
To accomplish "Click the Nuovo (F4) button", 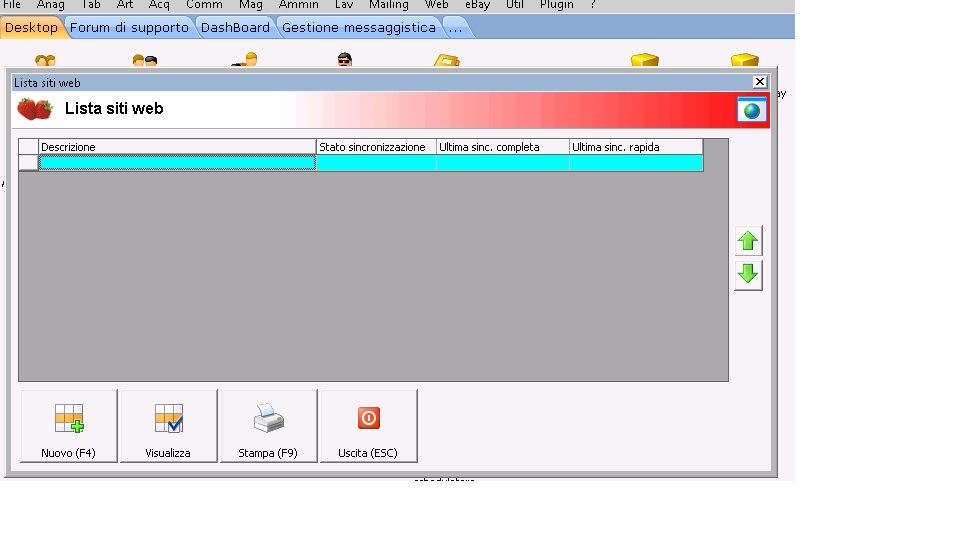I will 69,426.
